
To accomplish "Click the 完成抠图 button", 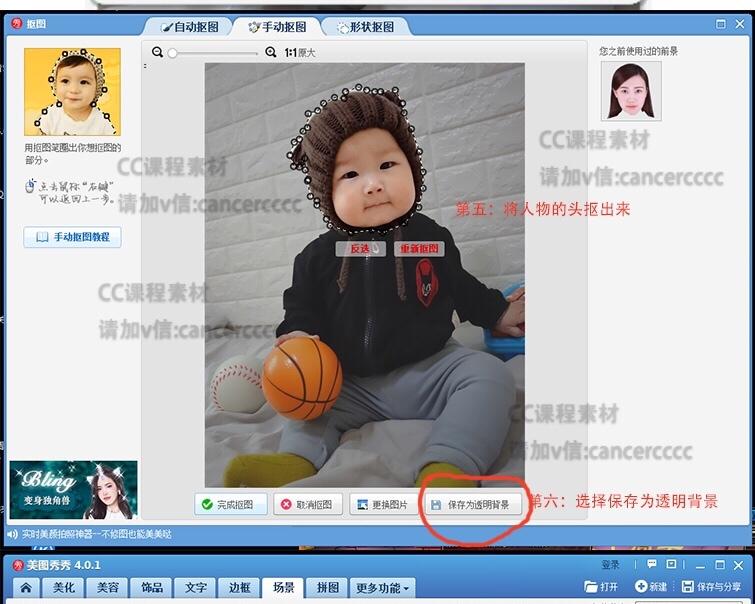I will (x=231, y=504).
